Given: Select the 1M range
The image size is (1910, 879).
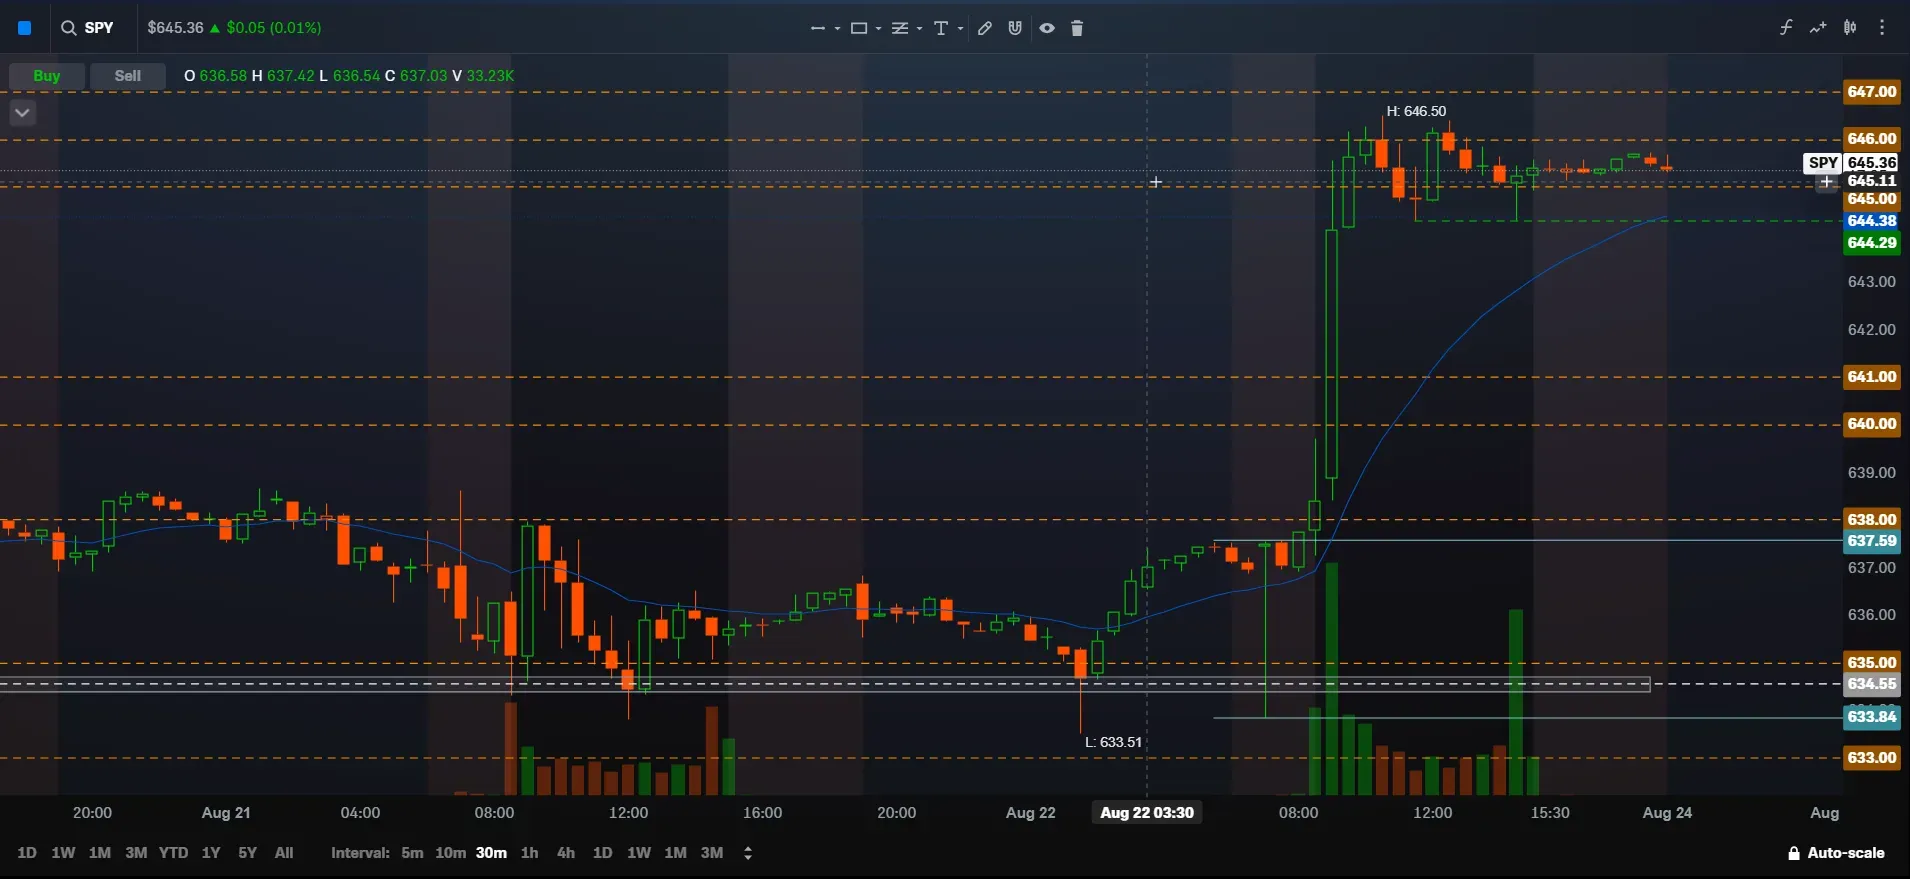Looking at the screenshot, I should tap(100, 853).
